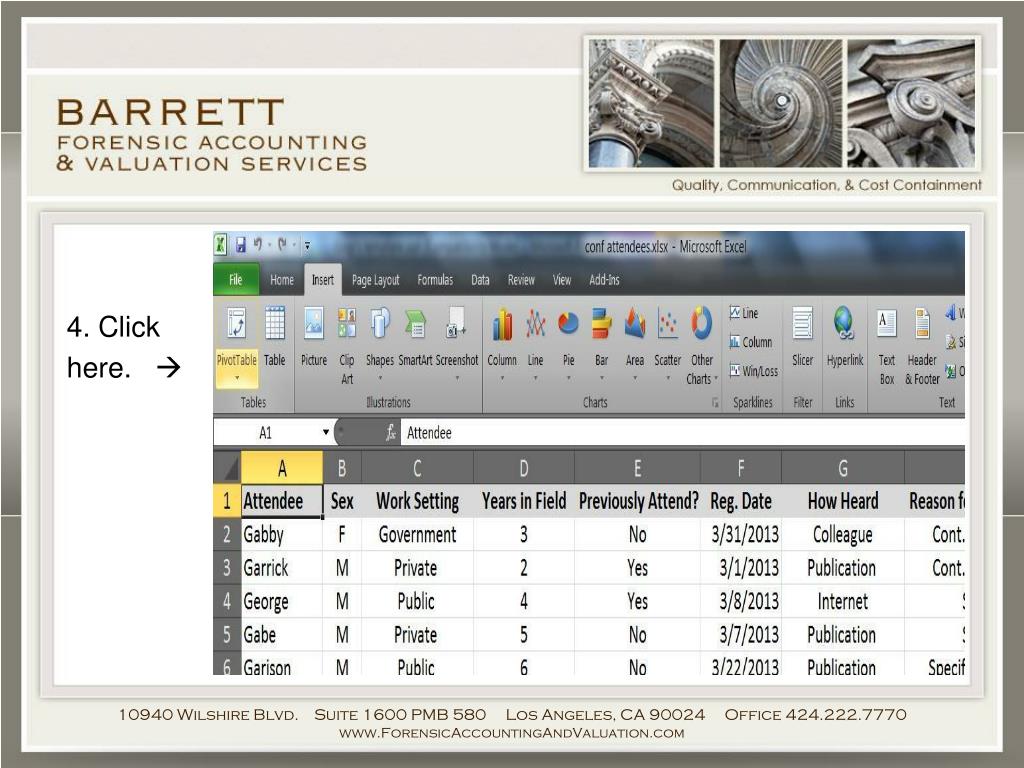Image resolution: width=1024 pixels, height=768 pixels.
Task: Open the Charts group dialog launcher
Action: tap(715, 404)
